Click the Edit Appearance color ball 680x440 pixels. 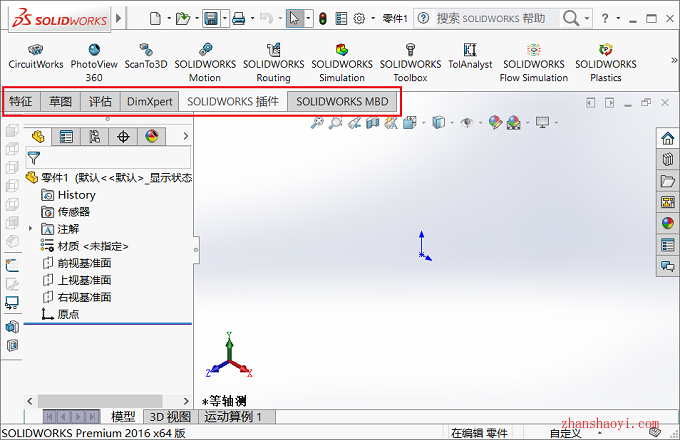(x=495, y=123)
